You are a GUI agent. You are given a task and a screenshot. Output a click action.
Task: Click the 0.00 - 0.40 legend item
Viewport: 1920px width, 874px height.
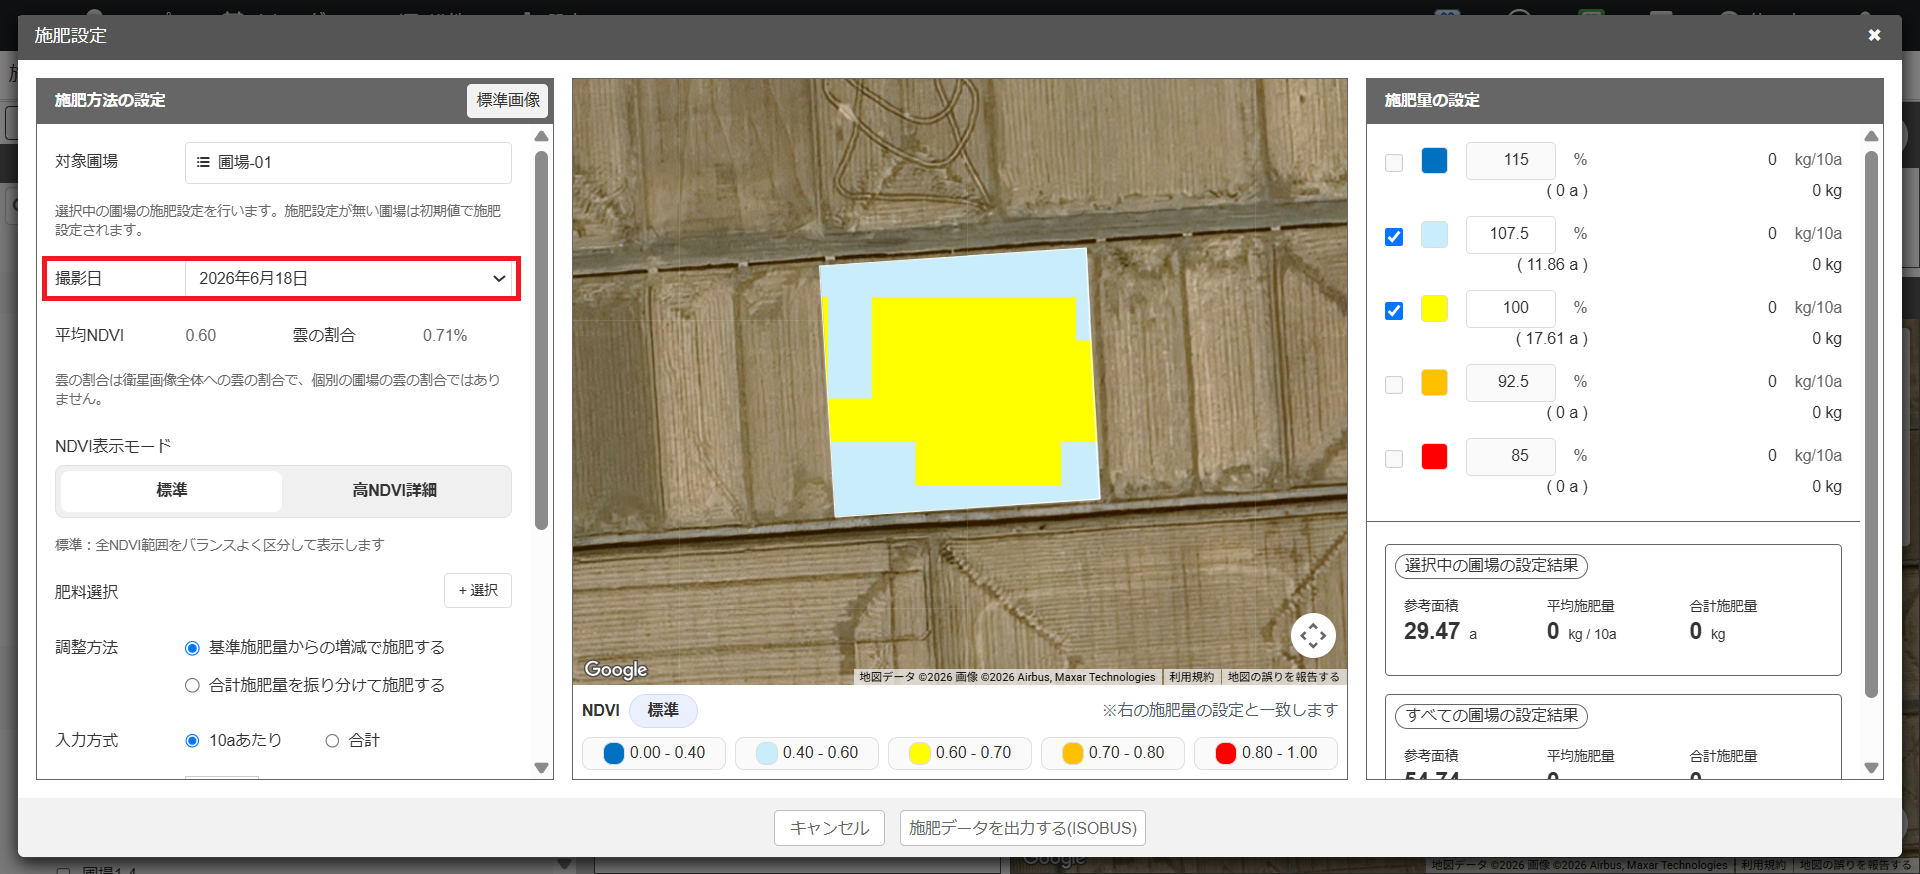pos(654,753)
